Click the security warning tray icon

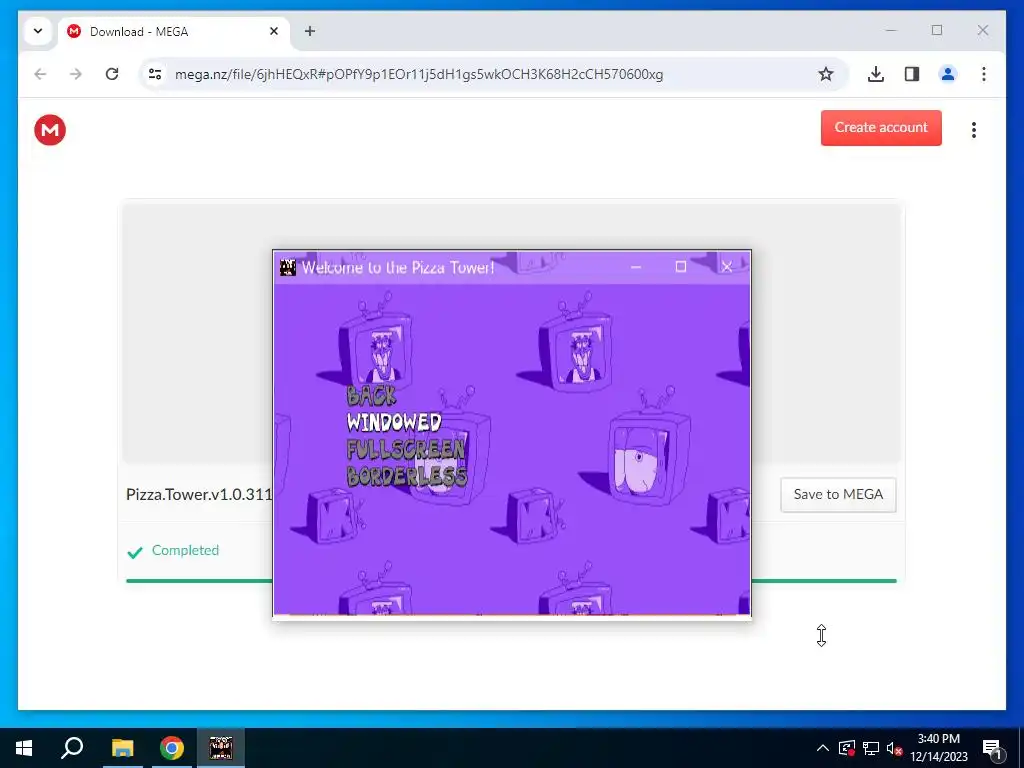click(x=847, y=748)
